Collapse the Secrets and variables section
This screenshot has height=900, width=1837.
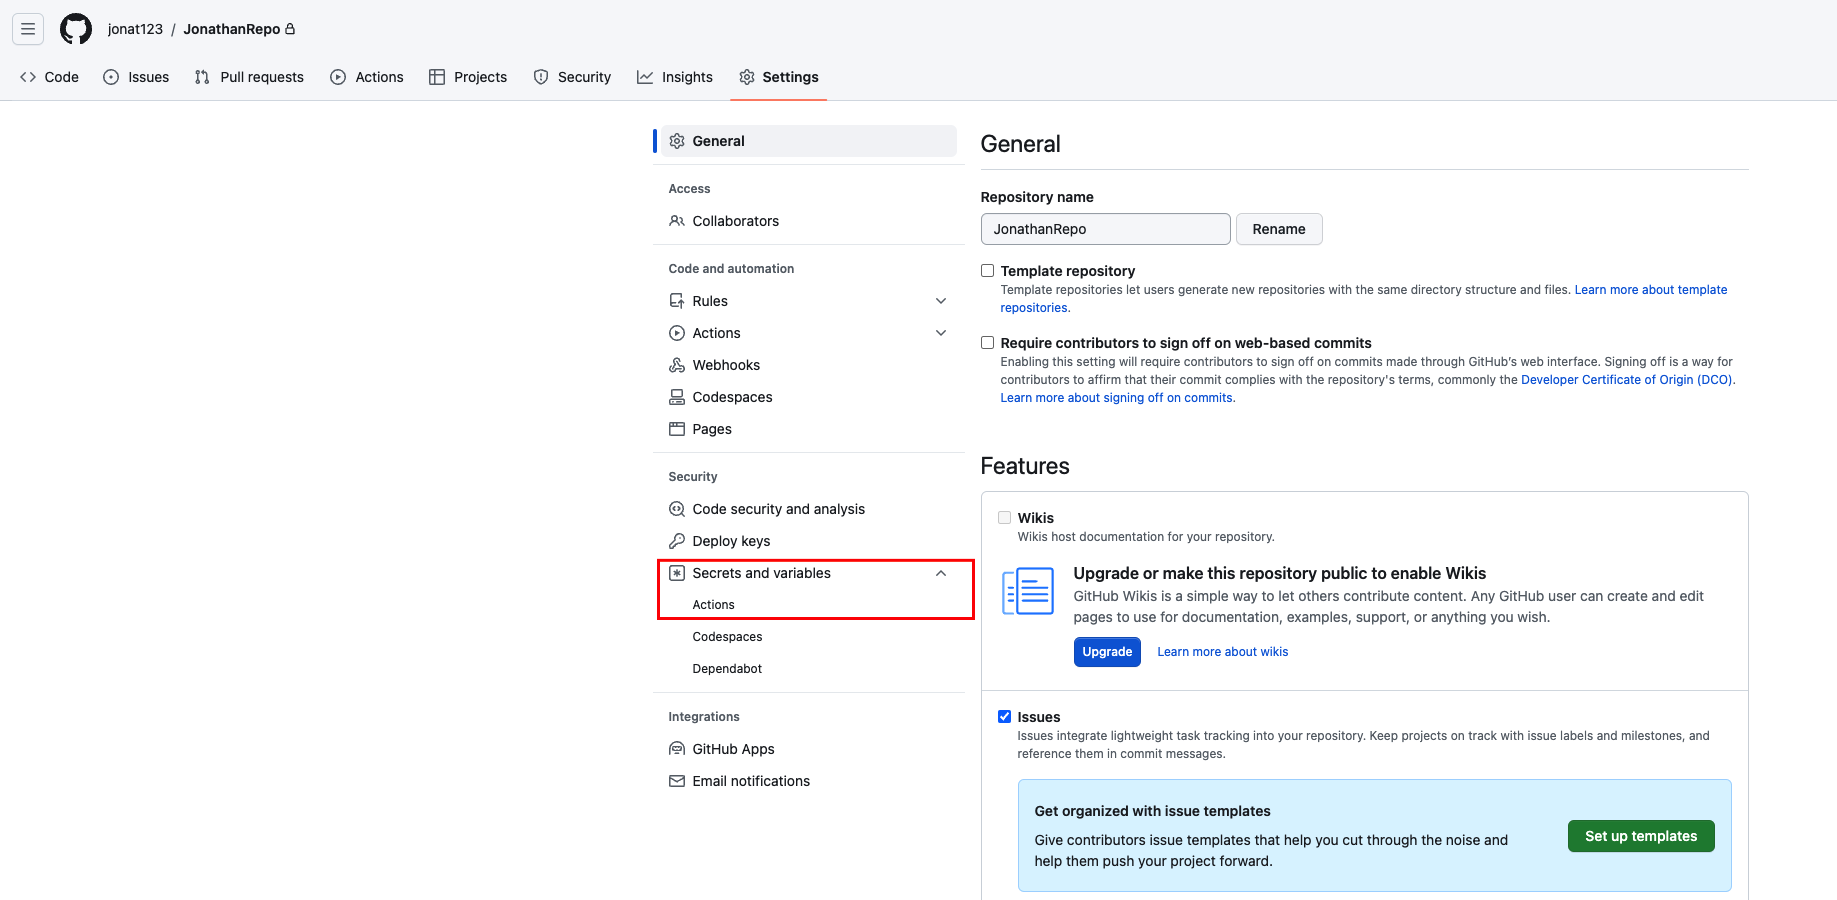[940, 573]
